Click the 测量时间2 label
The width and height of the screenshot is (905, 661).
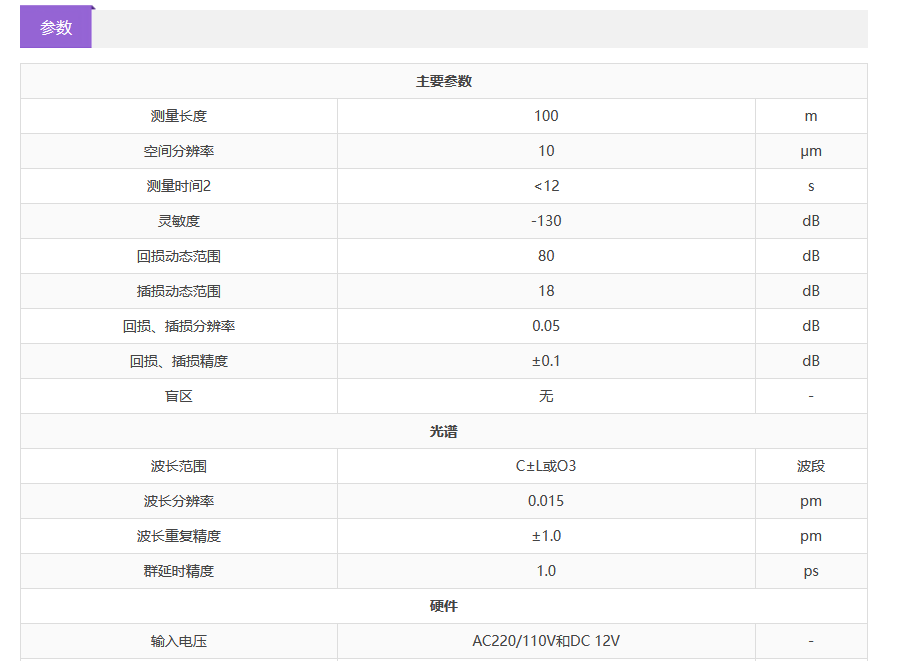pyautogui.click(x=179, y=186)
